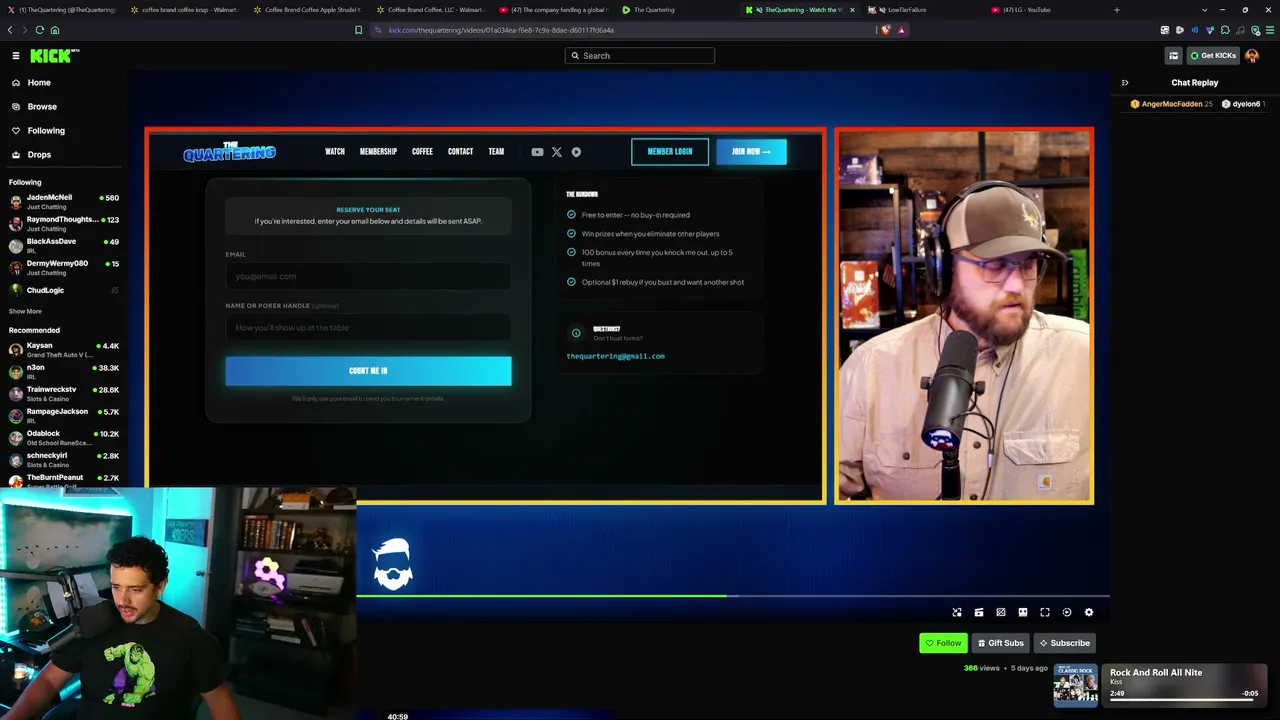The width and height of the screenshot is (1280, 720).
Task: Switch to the Coffee Brand Coffee, LLC tab
Action: click(x=432, y=10)
